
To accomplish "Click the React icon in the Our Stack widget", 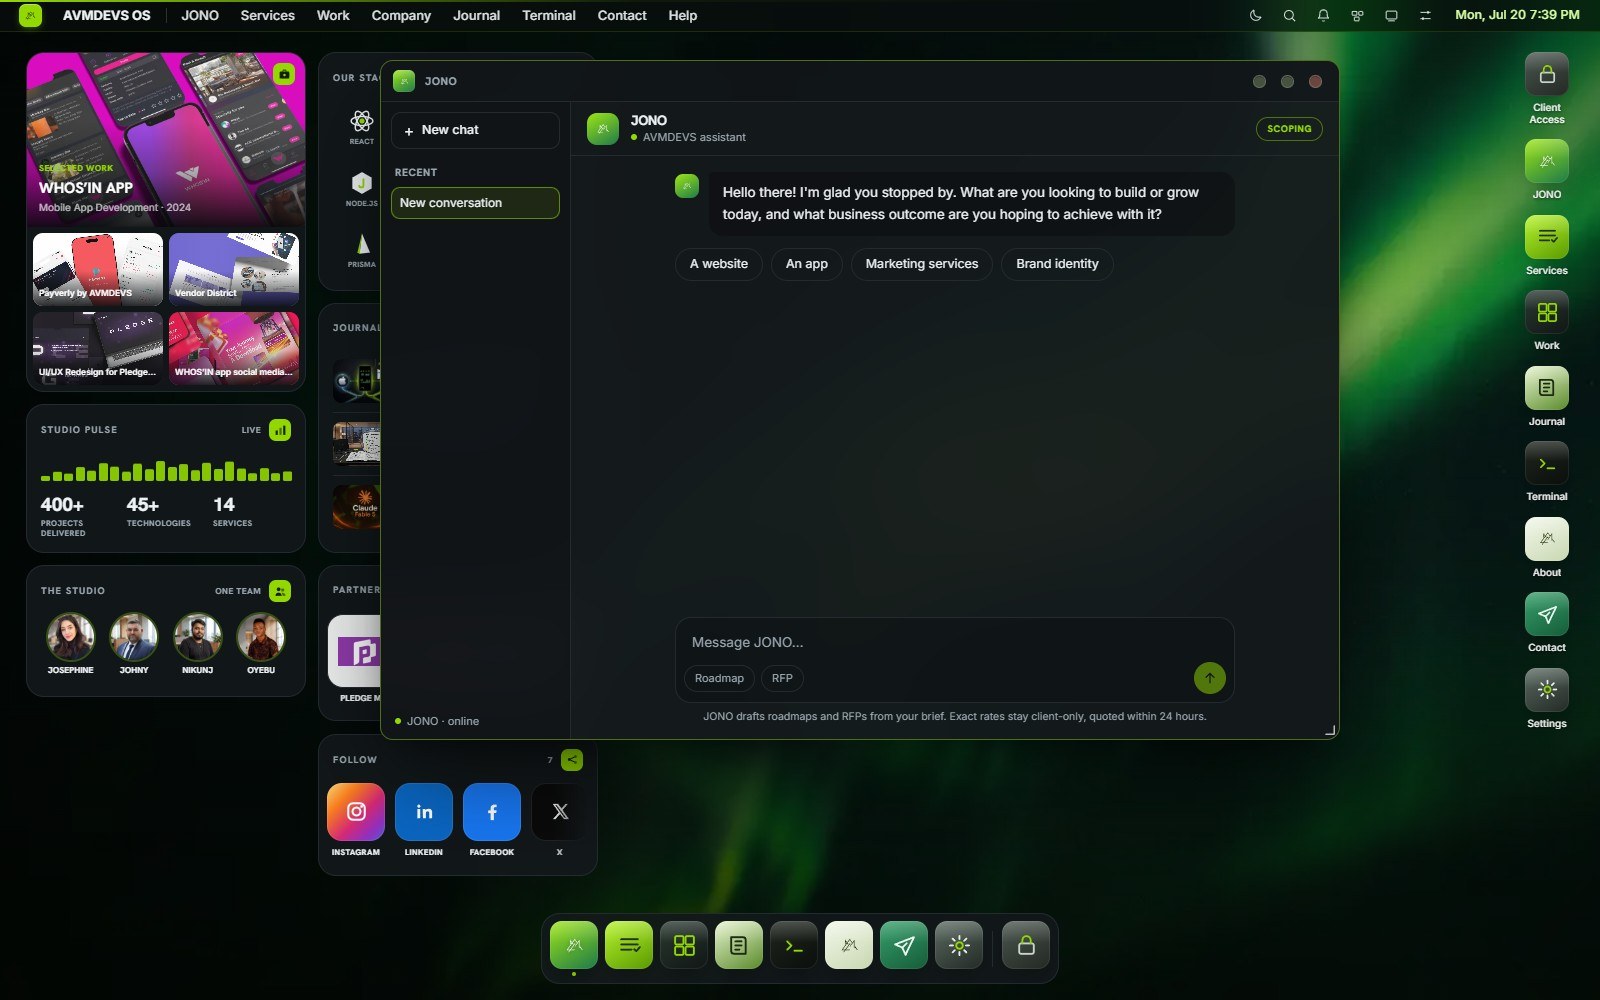I will click(362, 121).
